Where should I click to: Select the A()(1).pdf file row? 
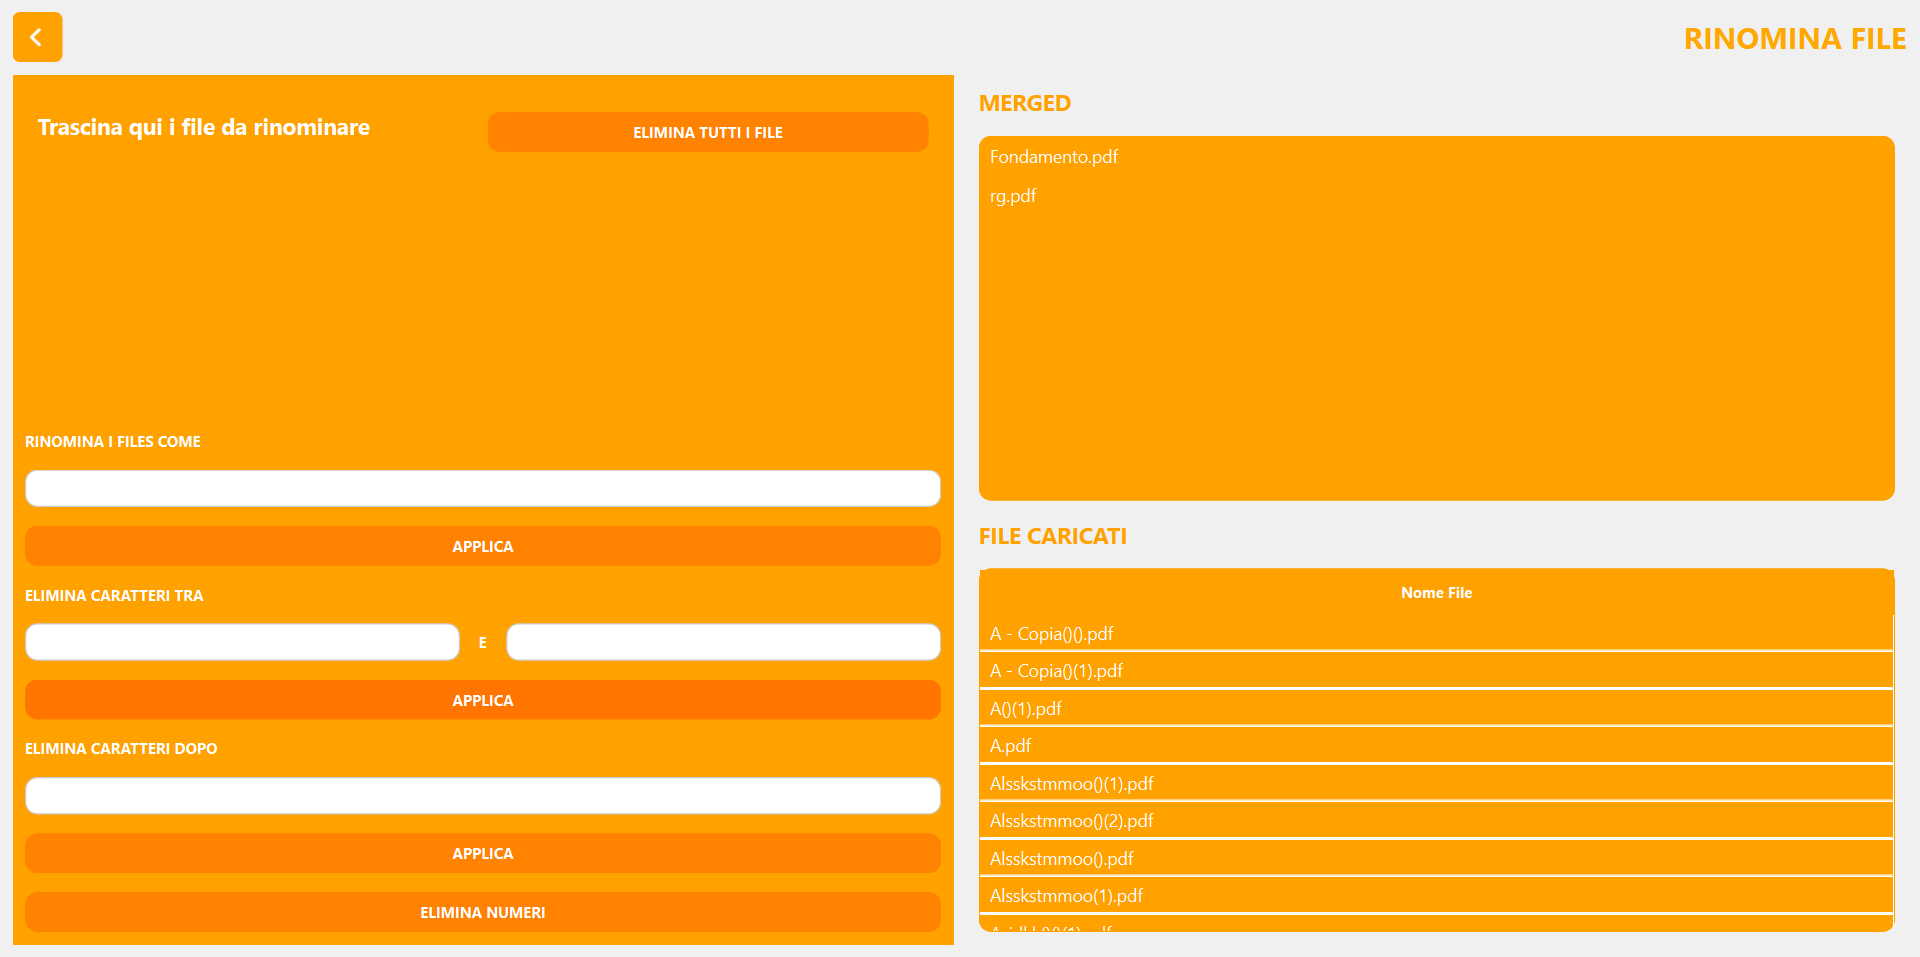[1026, 709]
